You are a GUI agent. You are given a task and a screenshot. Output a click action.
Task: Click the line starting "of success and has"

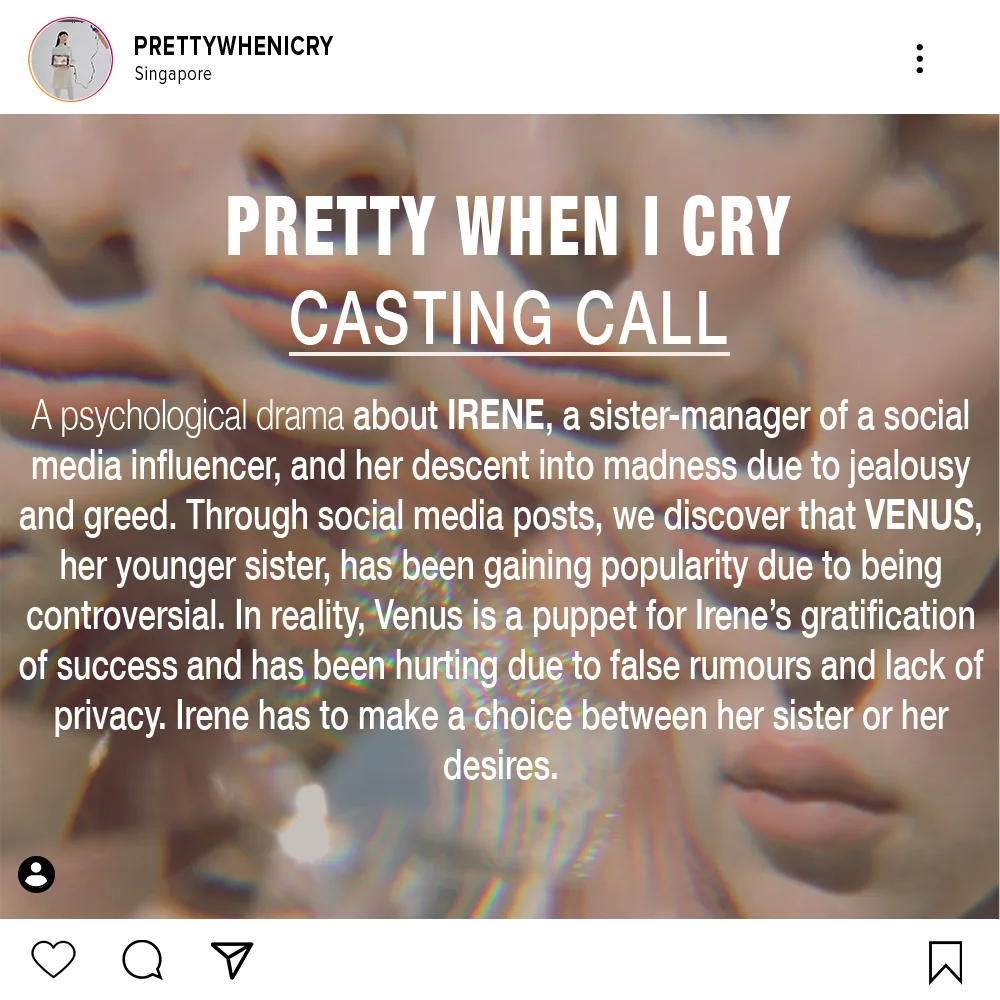click(500, 666)
